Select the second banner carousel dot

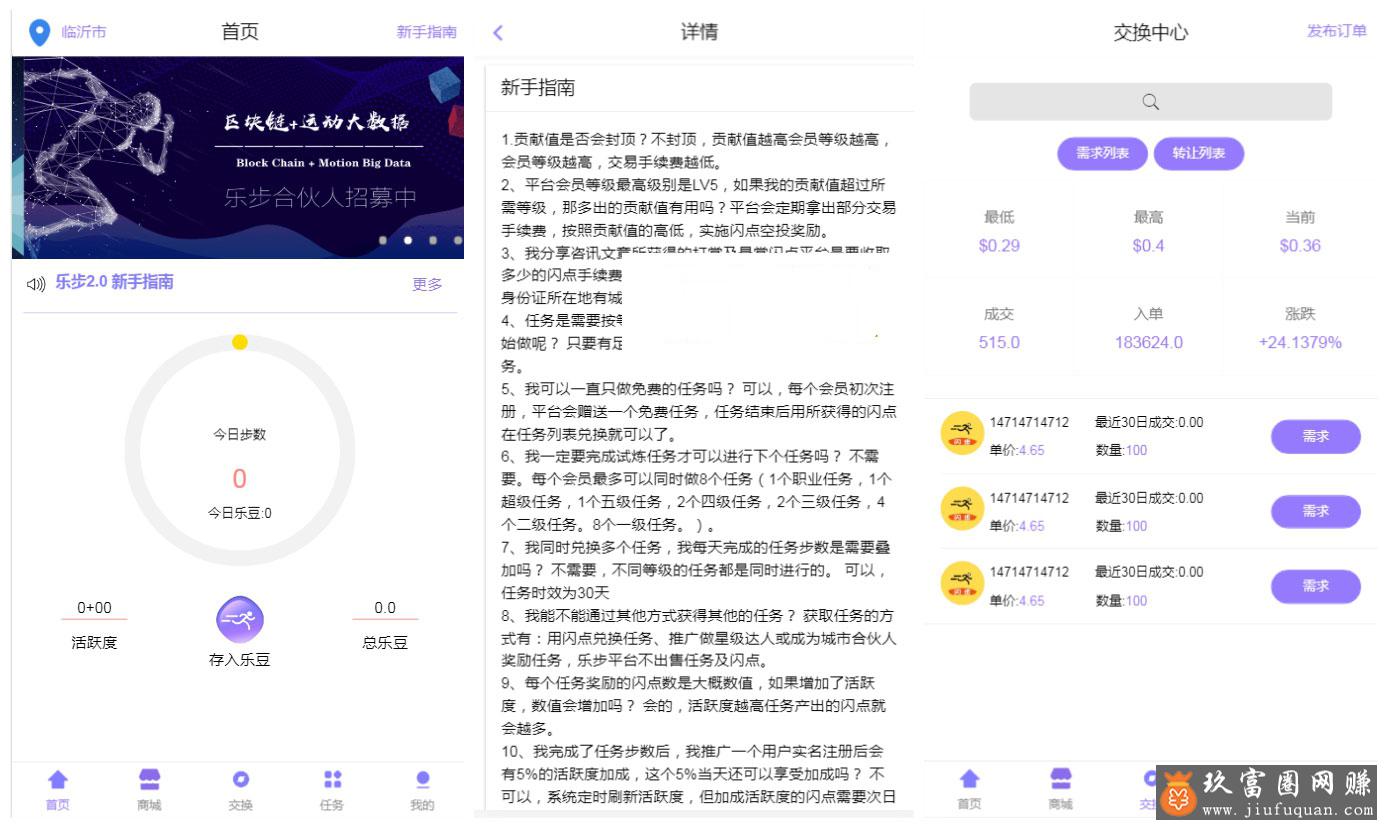point(408,240)
